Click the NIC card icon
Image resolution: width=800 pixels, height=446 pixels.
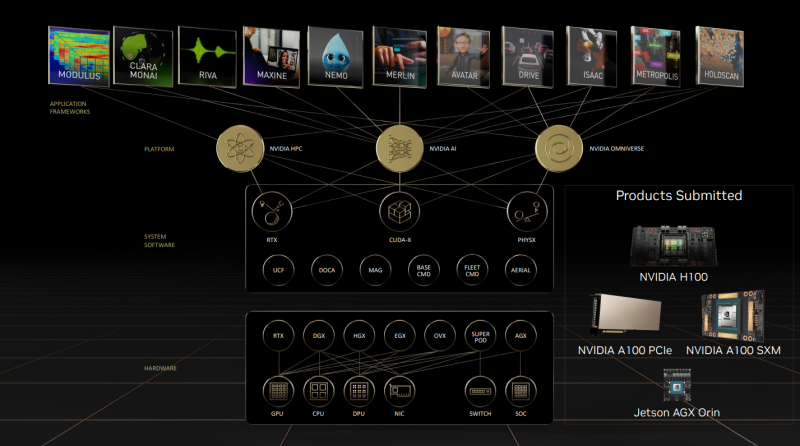tap(399, 391)
